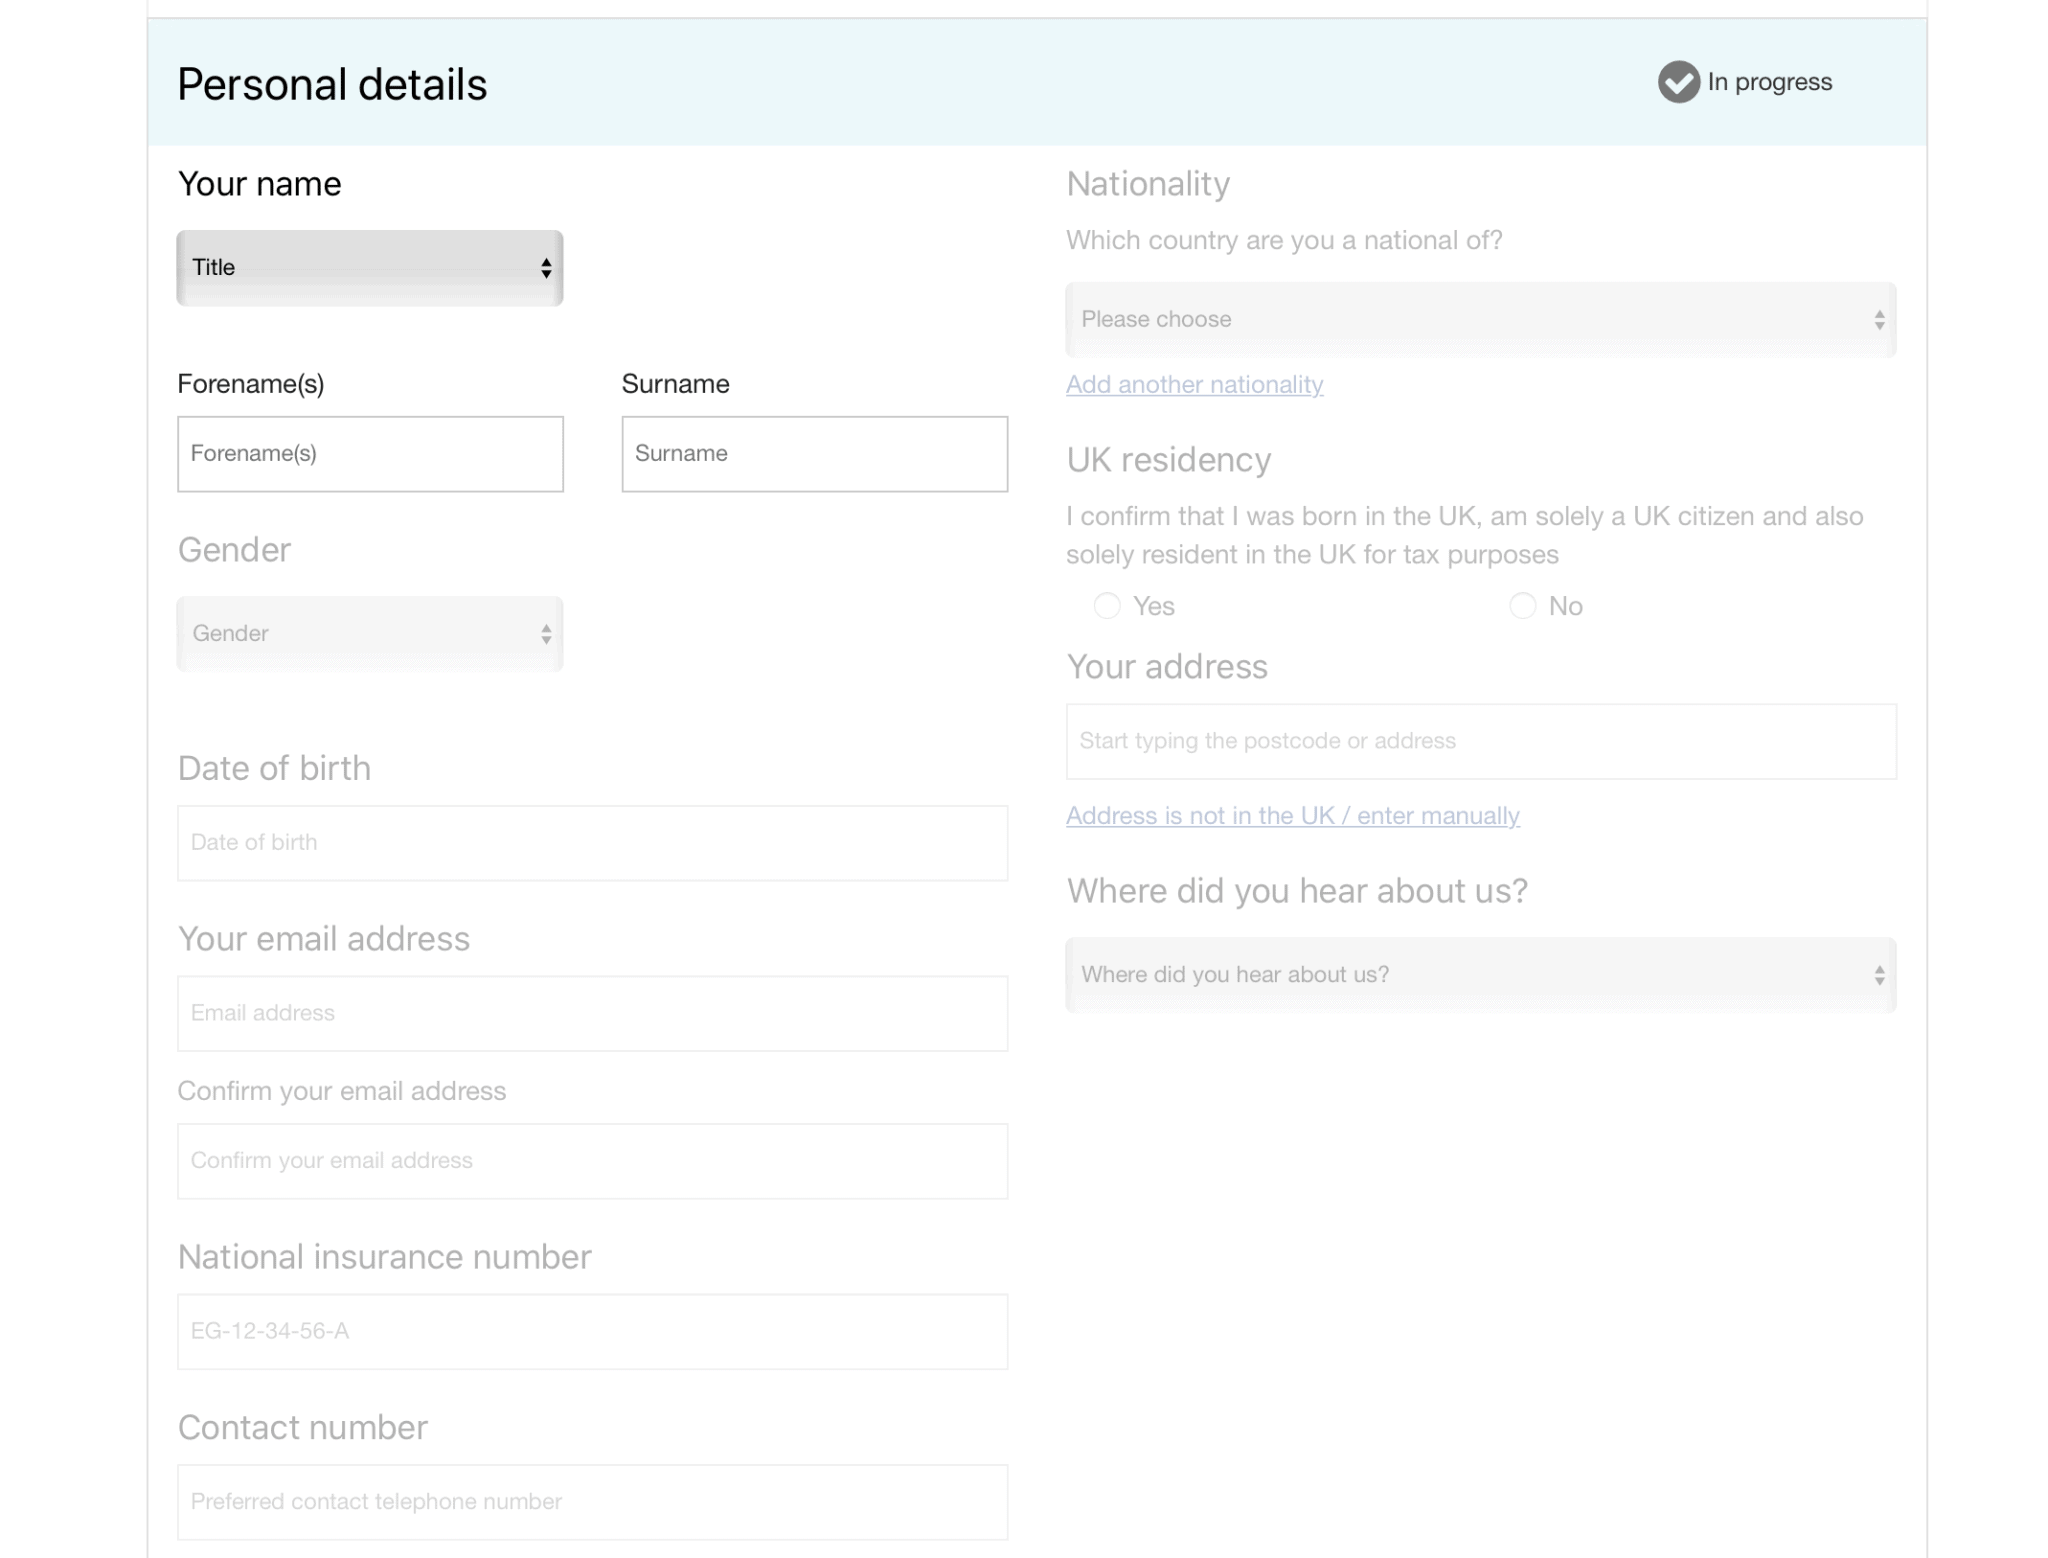Viewport: 2048px width, 1558px height.
Task: Click the Gender dropdown arrows icon
Action: coord(546,634)
